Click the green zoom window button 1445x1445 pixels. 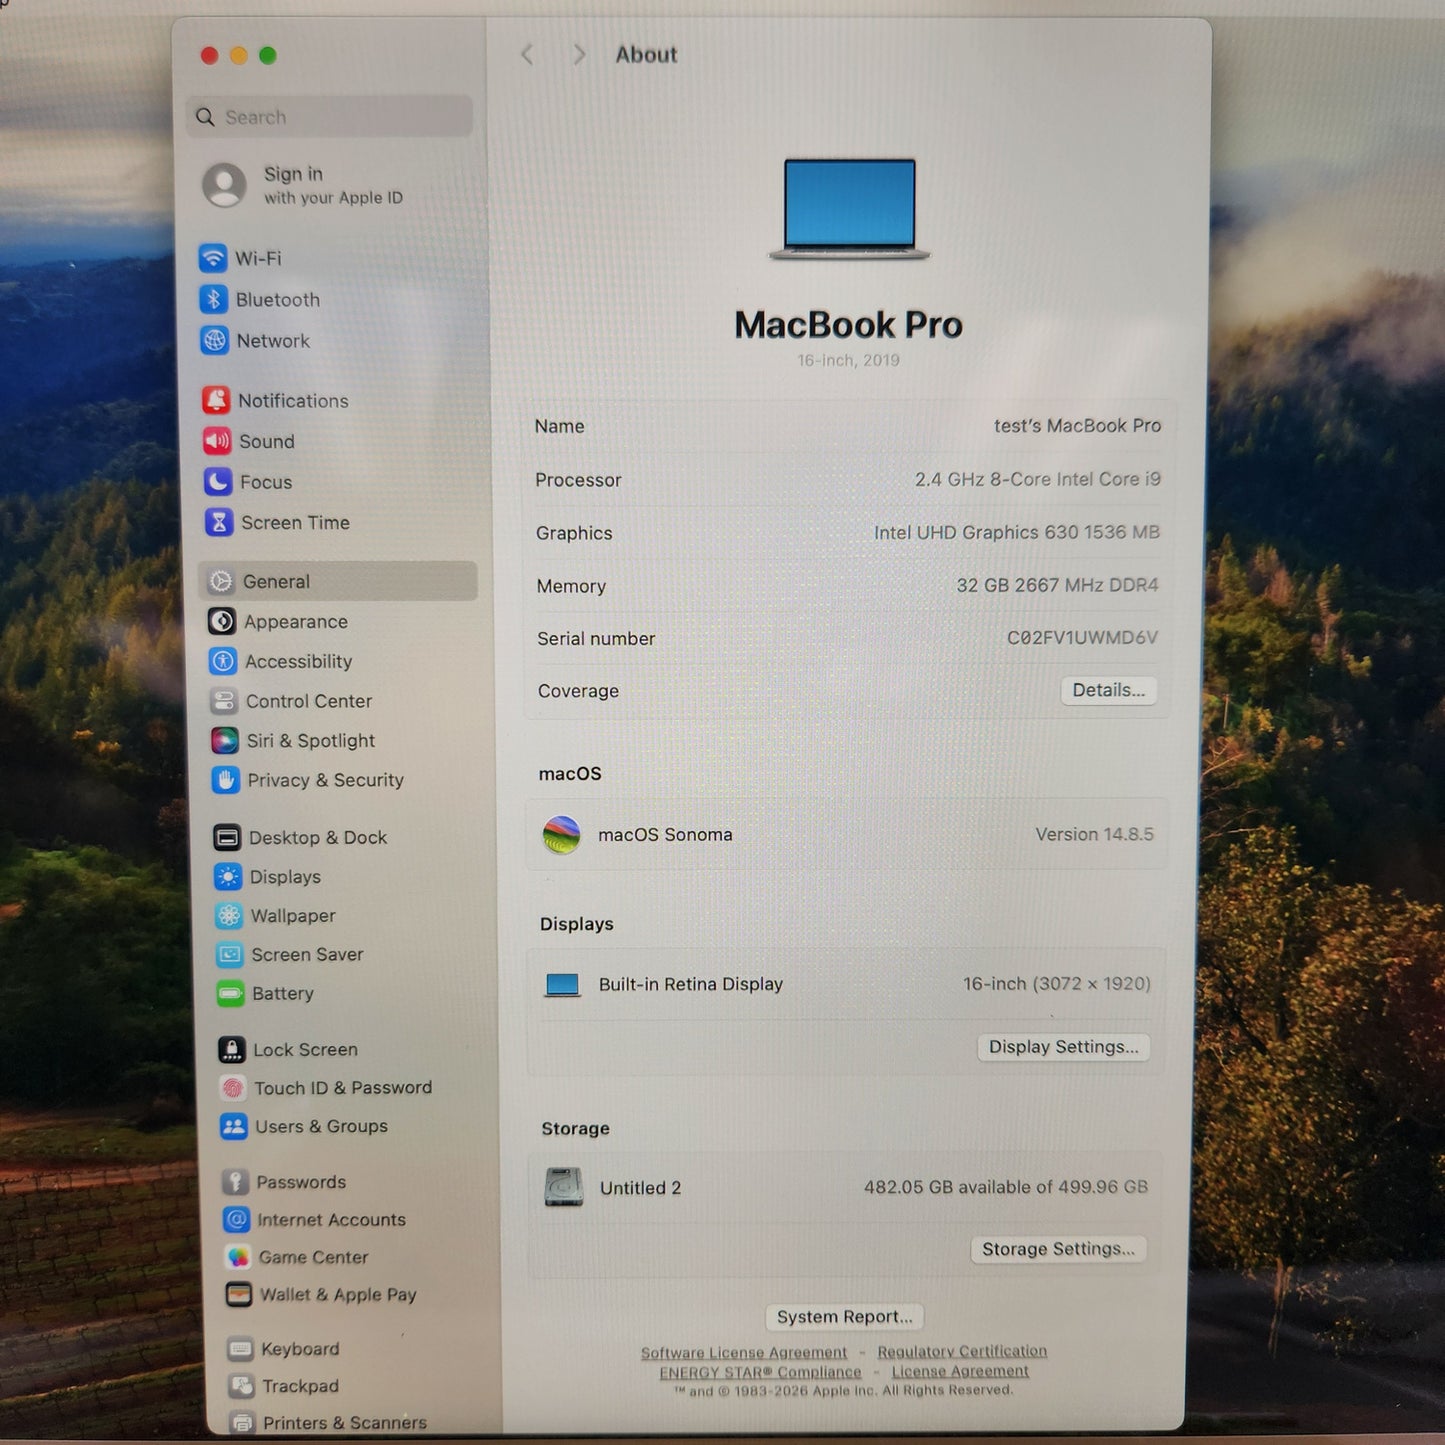point(267,55)
